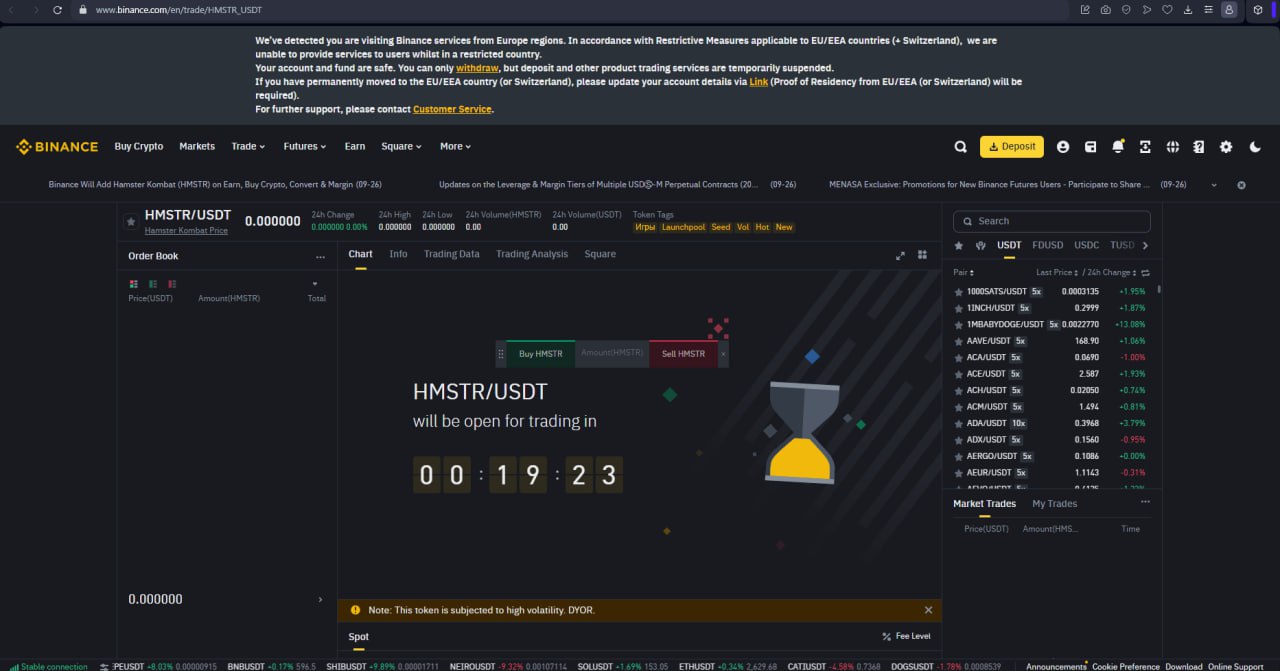Screen dimensions: 1280x671
Task: Open the notifications bell icon
Action: 1118,147
